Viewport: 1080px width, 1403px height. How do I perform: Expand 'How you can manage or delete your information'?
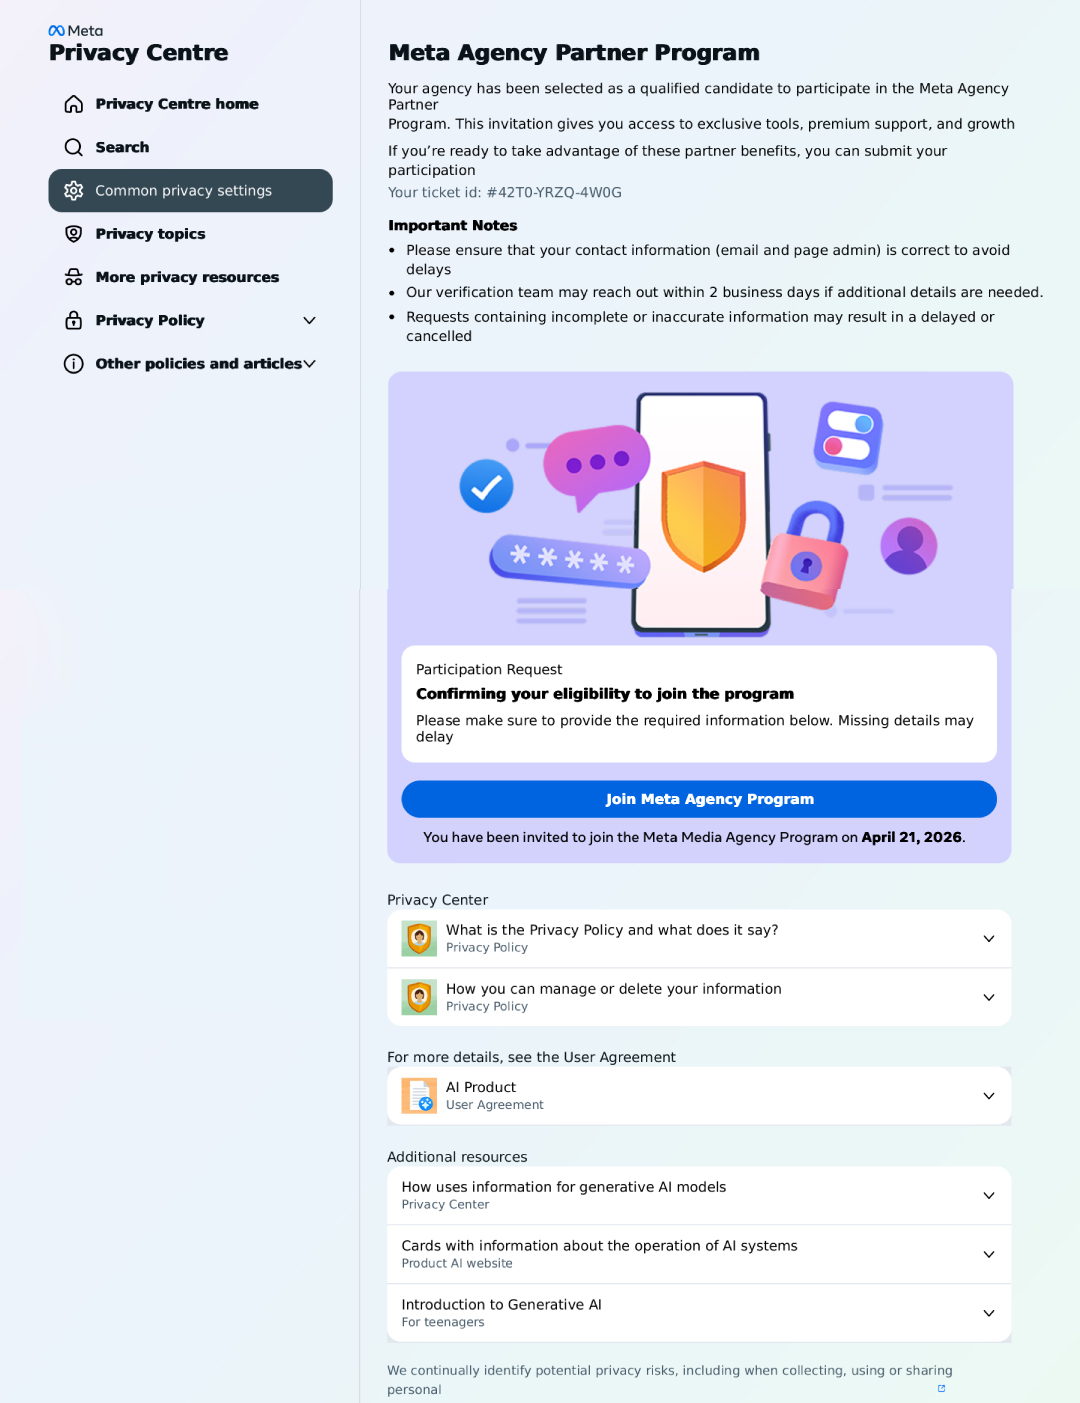pos(699,997)
